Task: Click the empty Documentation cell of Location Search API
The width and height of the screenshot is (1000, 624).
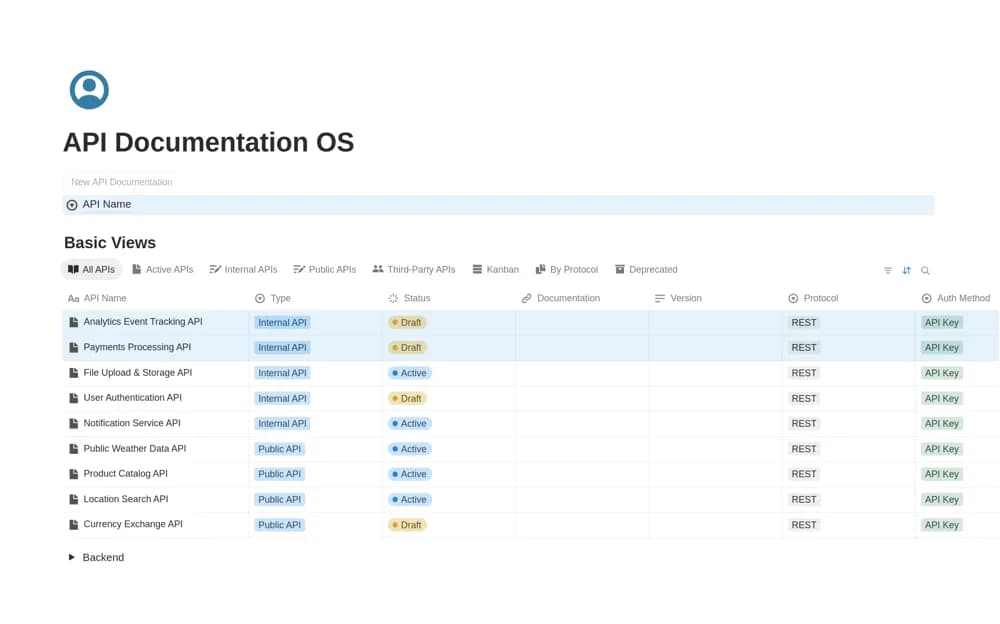Action: pyautogui.click(x=582, y=500)
